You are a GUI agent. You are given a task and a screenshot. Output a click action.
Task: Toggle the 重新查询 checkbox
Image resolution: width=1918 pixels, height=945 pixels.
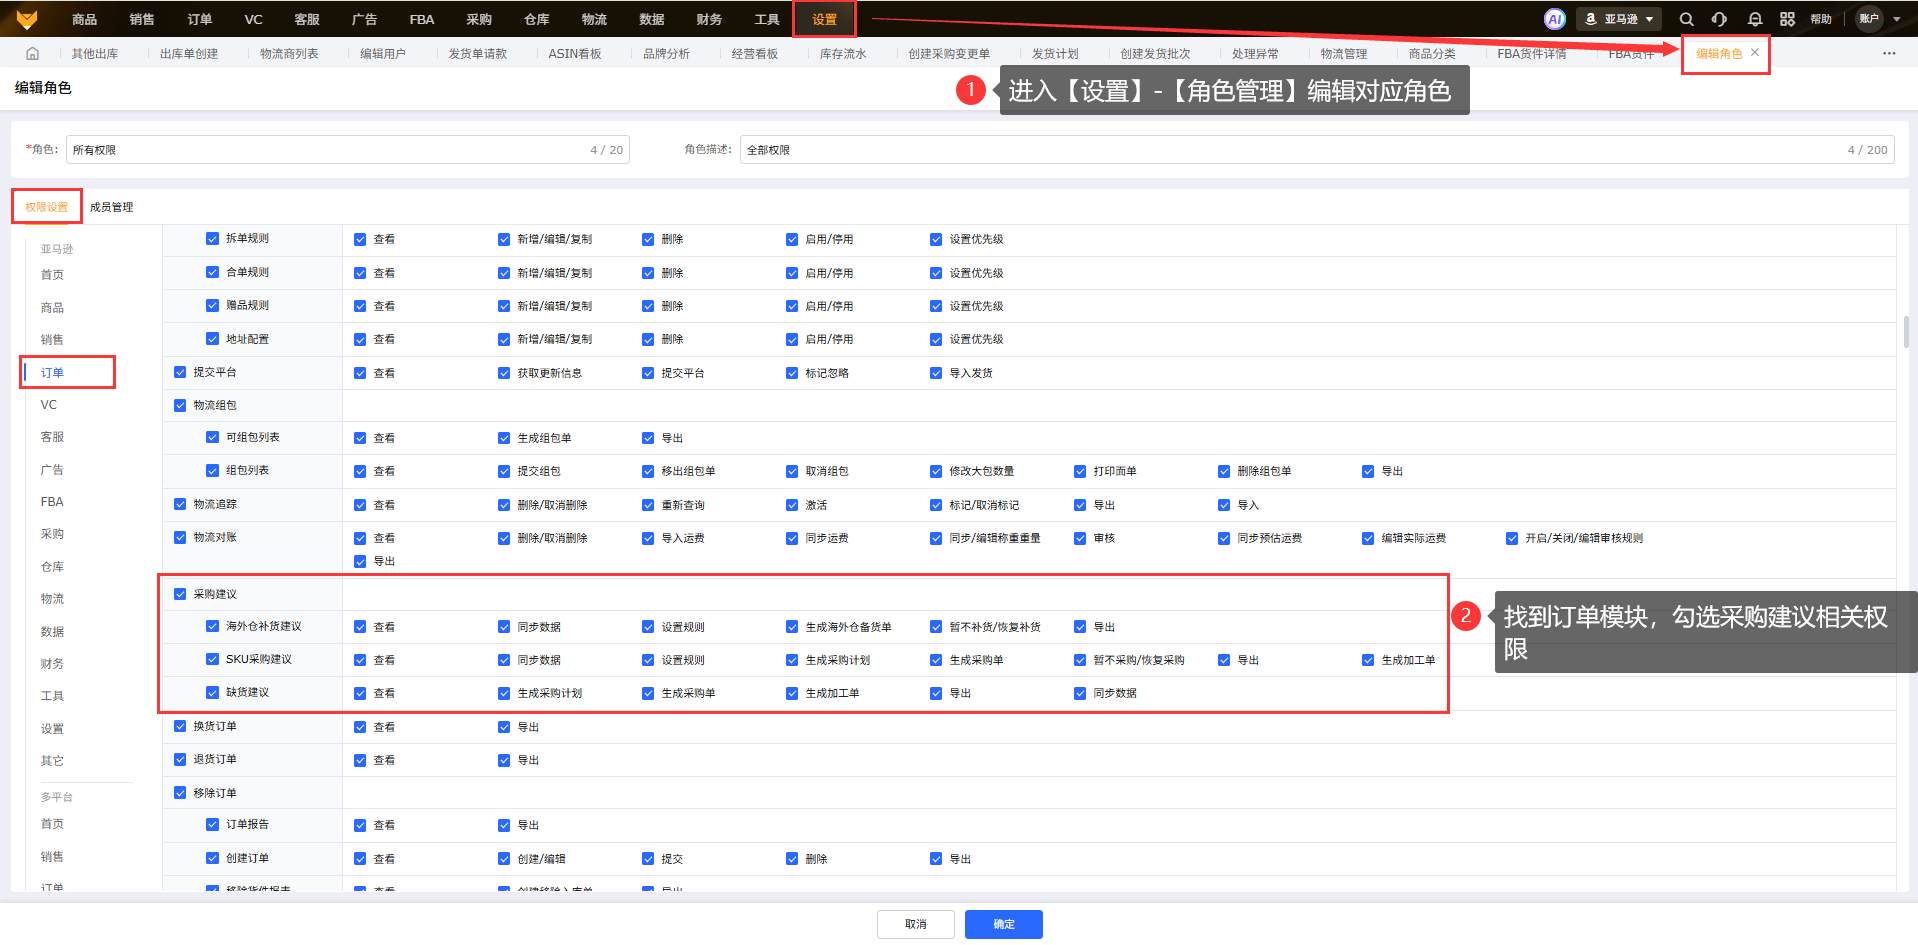pos(648,505)
